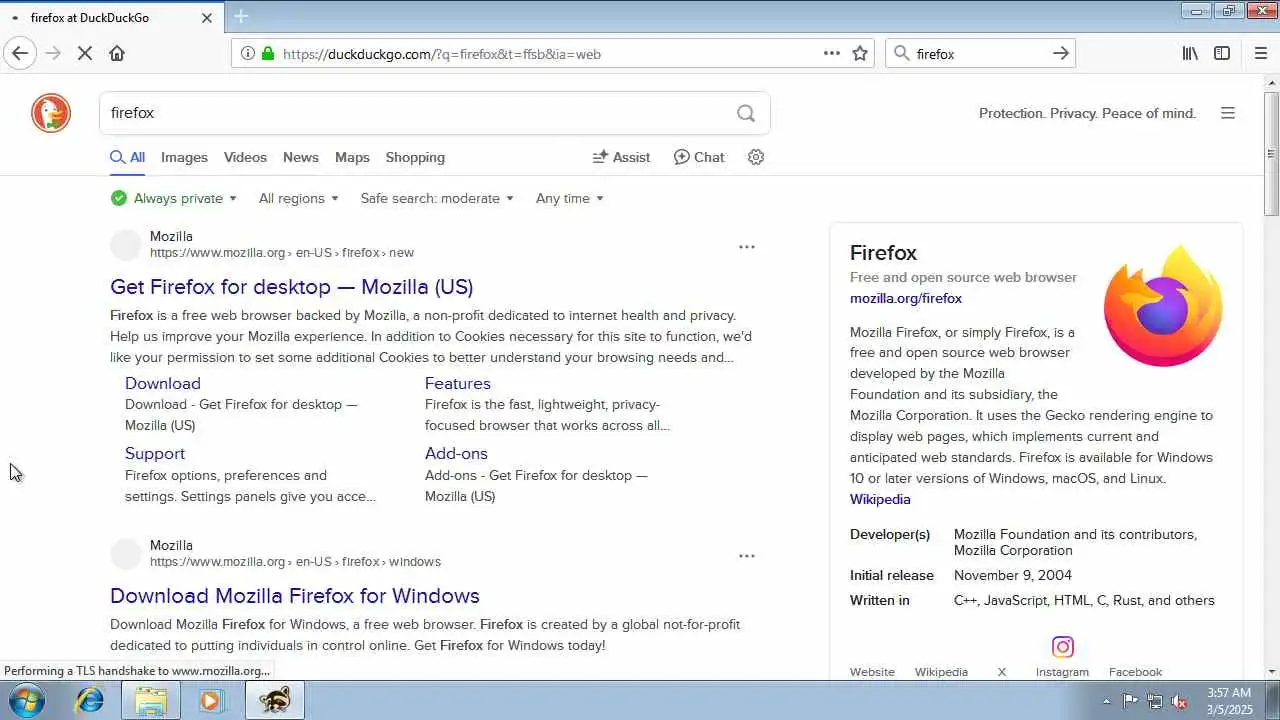The image size is (1280, 720).
Task: Switch to the Images tab
Action: [184, 157]
